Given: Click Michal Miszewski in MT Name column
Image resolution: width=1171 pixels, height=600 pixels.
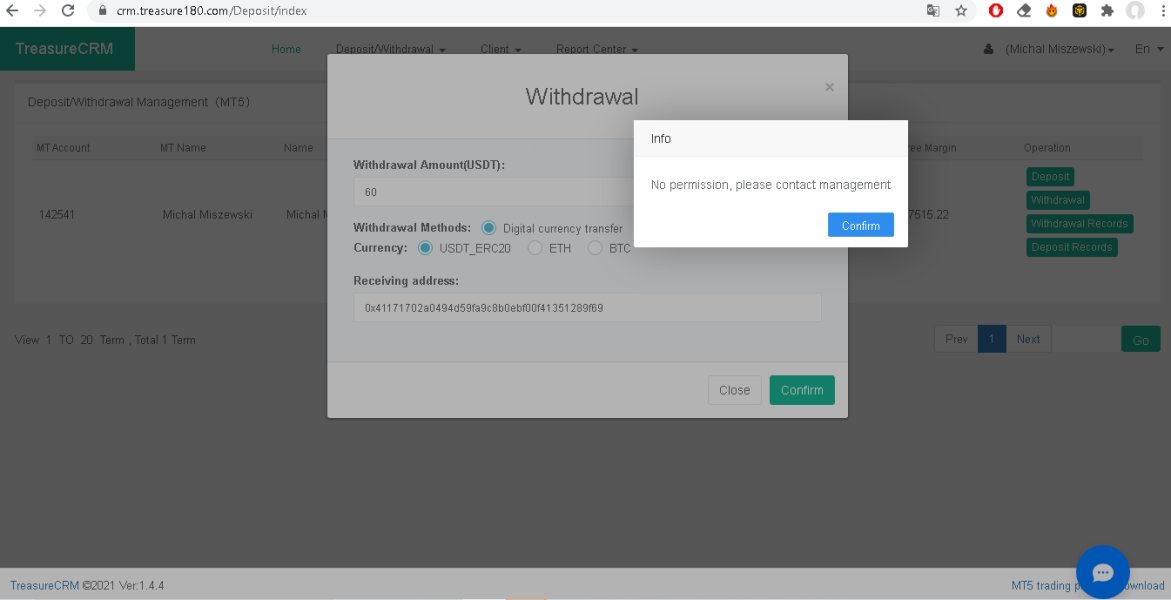Looking at the screenshot, I should [x=208, y=214].
